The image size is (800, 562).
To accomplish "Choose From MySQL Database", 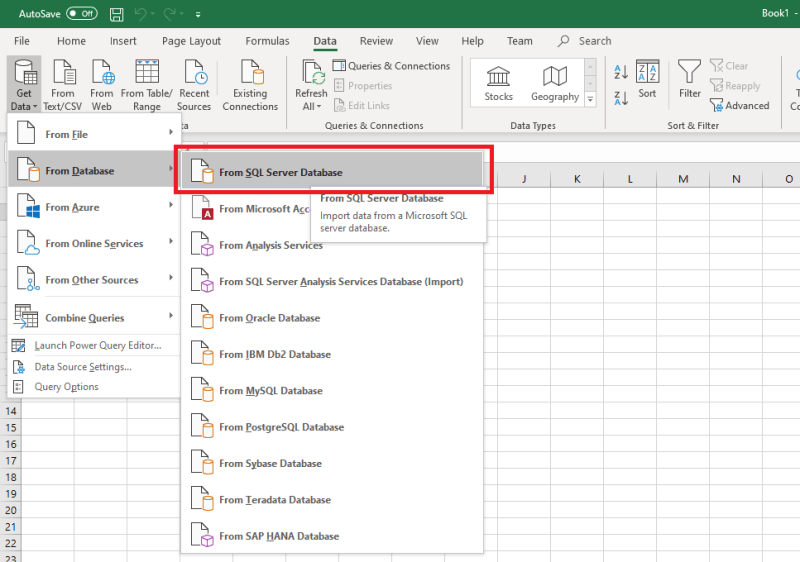I will pyautogui.click(x=332, y=391).
